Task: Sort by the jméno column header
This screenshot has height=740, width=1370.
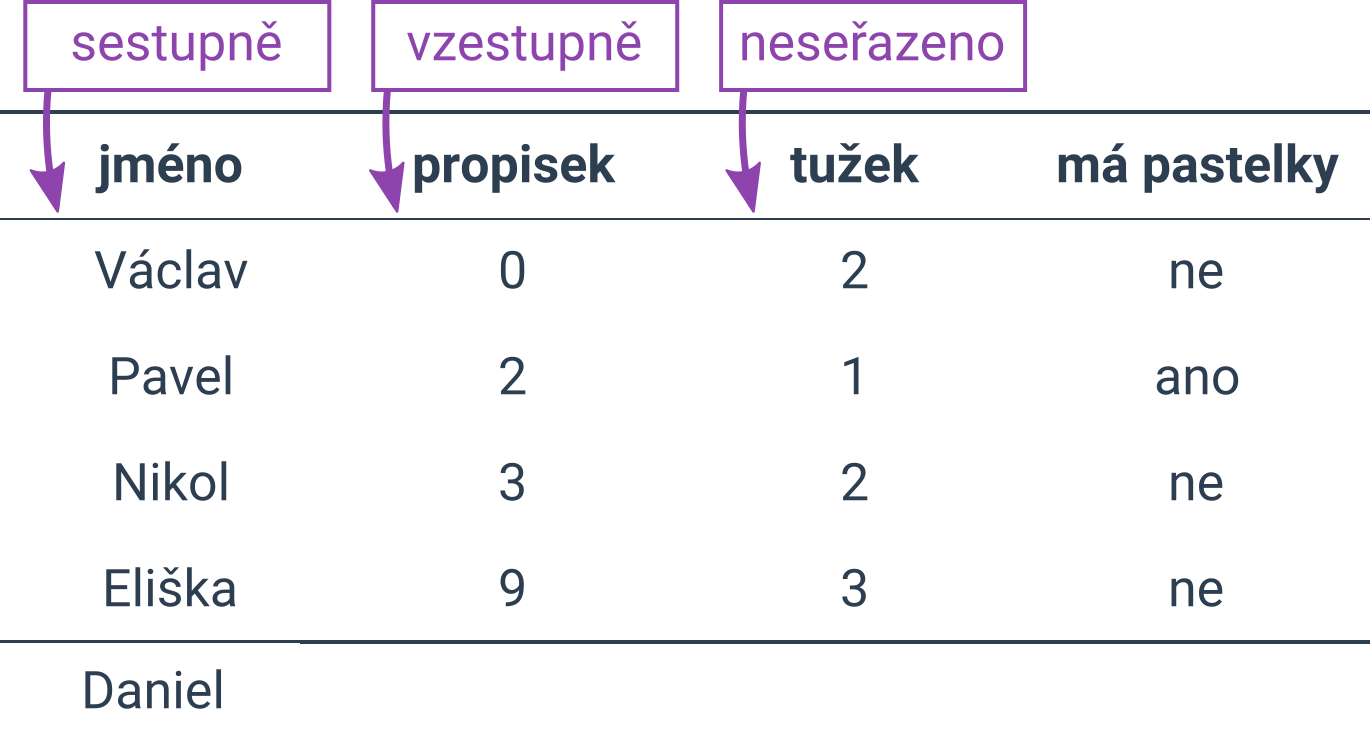Action: click(170, 166)
